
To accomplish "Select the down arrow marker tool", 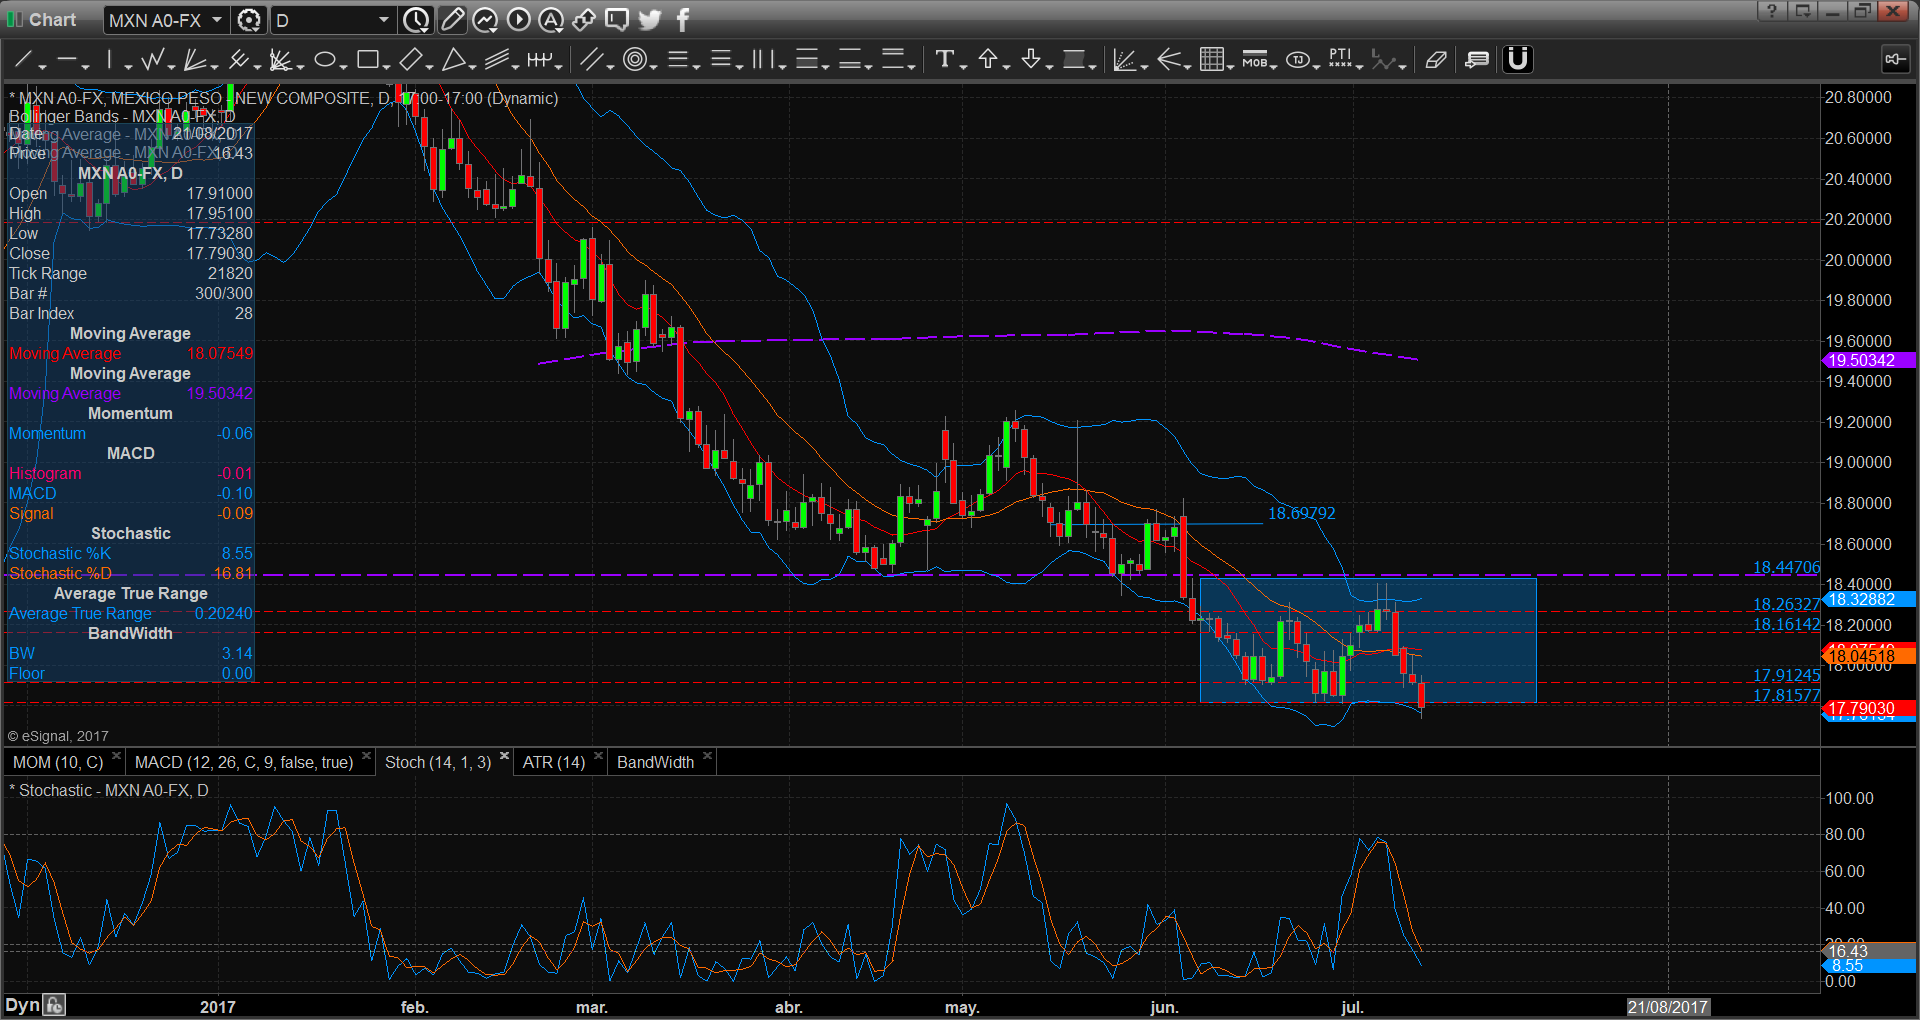I will click(x=1031, y=60).
